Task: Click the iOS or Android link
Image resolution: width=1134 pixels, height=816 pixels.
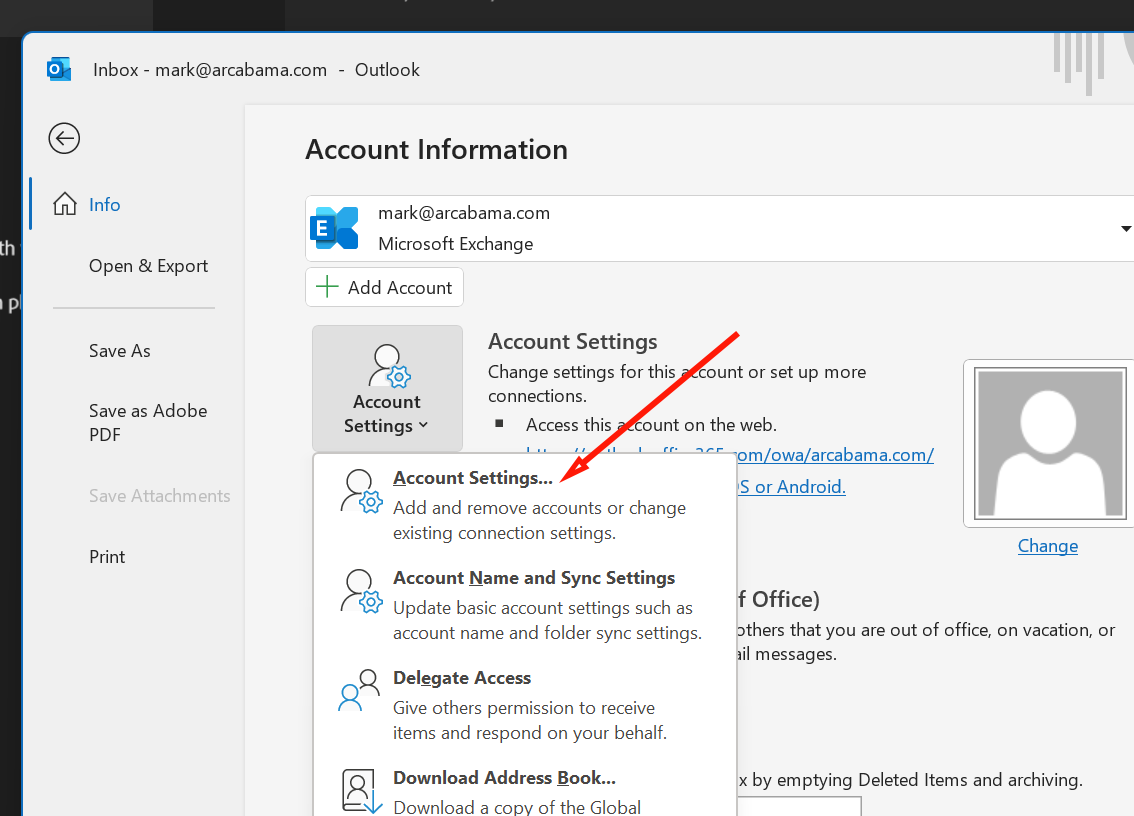Action: (x=792, y=487)
